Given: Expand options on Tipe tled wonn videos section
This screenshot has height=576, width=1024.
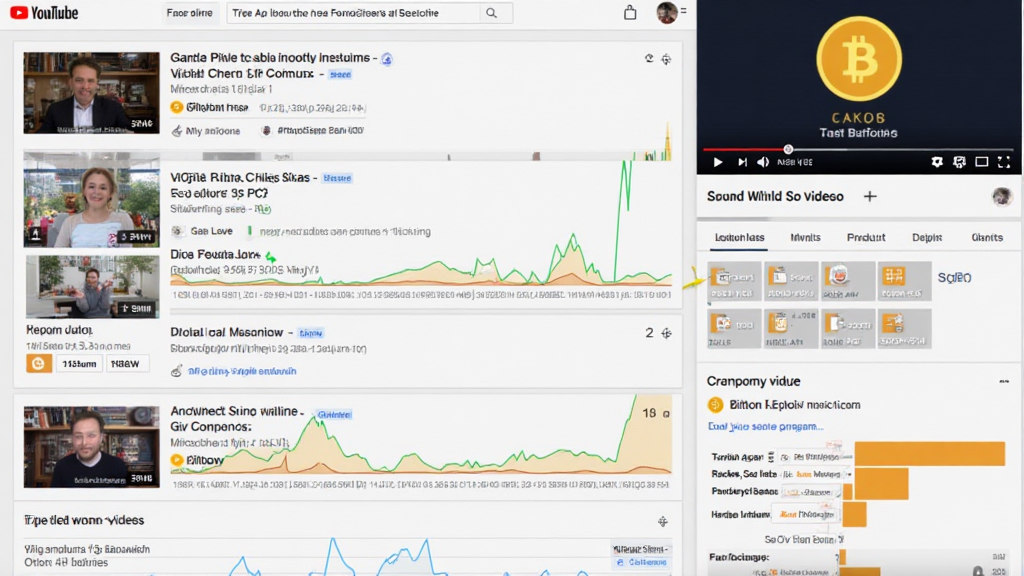Looking at the screenshot, I should [662, 521].
